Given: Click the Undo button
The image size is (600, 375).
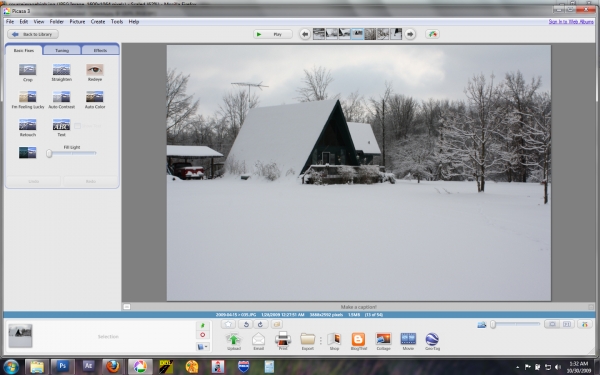Looking at the screenshot, I should point(33,181).
